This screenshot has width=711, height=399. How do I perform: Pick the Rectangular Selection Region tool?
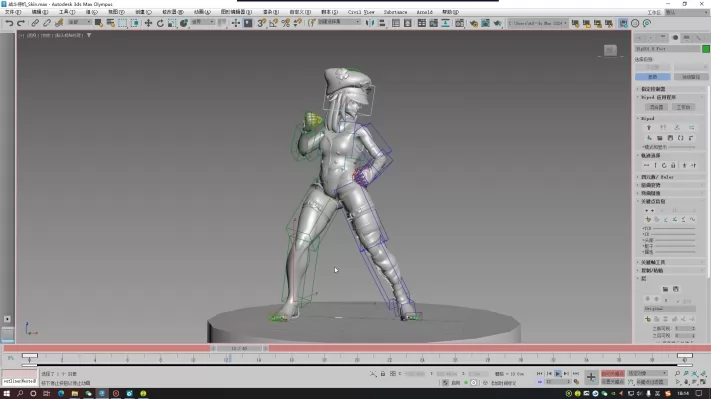[x=122, y=23]
